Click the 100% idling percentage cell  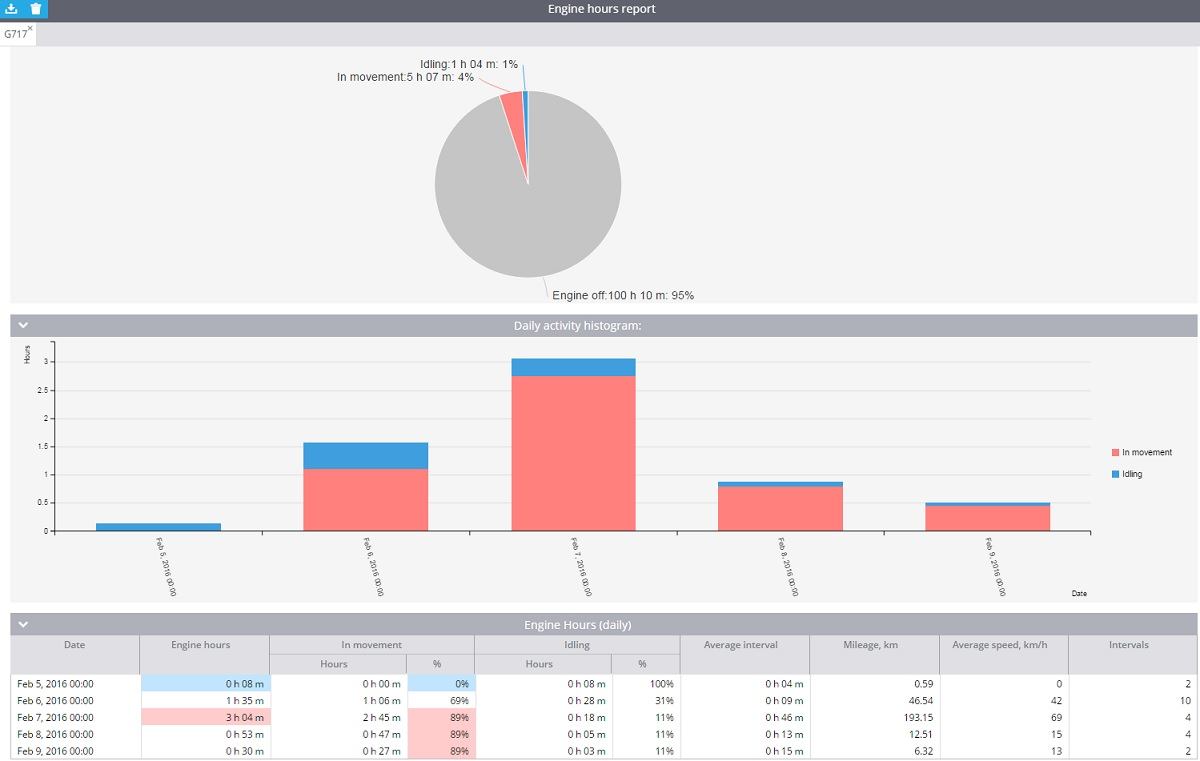coord(645,684)
